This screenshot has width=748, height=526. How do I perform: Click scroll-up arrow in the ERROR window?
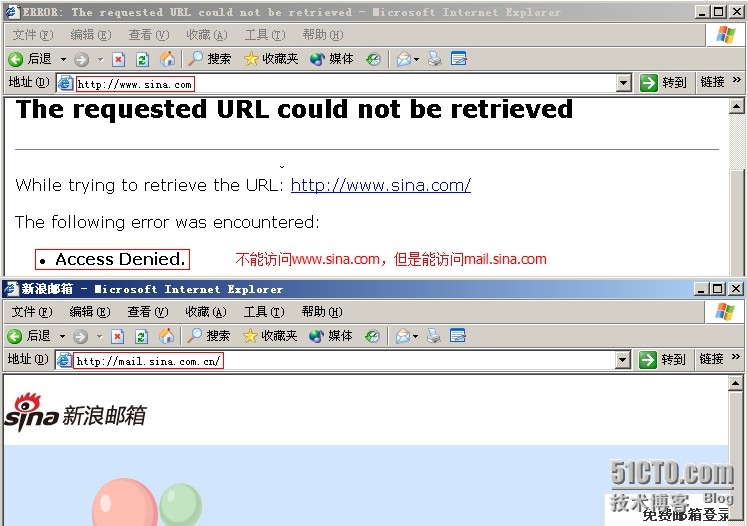click(x=736, y=106)
